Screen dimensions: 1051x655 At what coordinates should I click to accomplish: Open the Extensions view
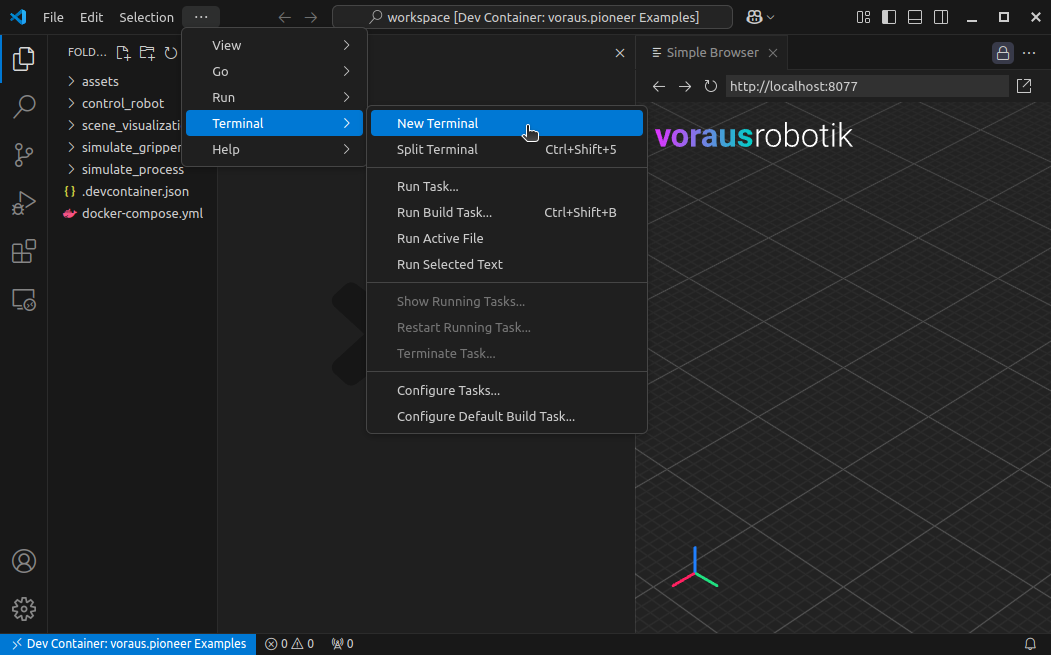[23, 251]
